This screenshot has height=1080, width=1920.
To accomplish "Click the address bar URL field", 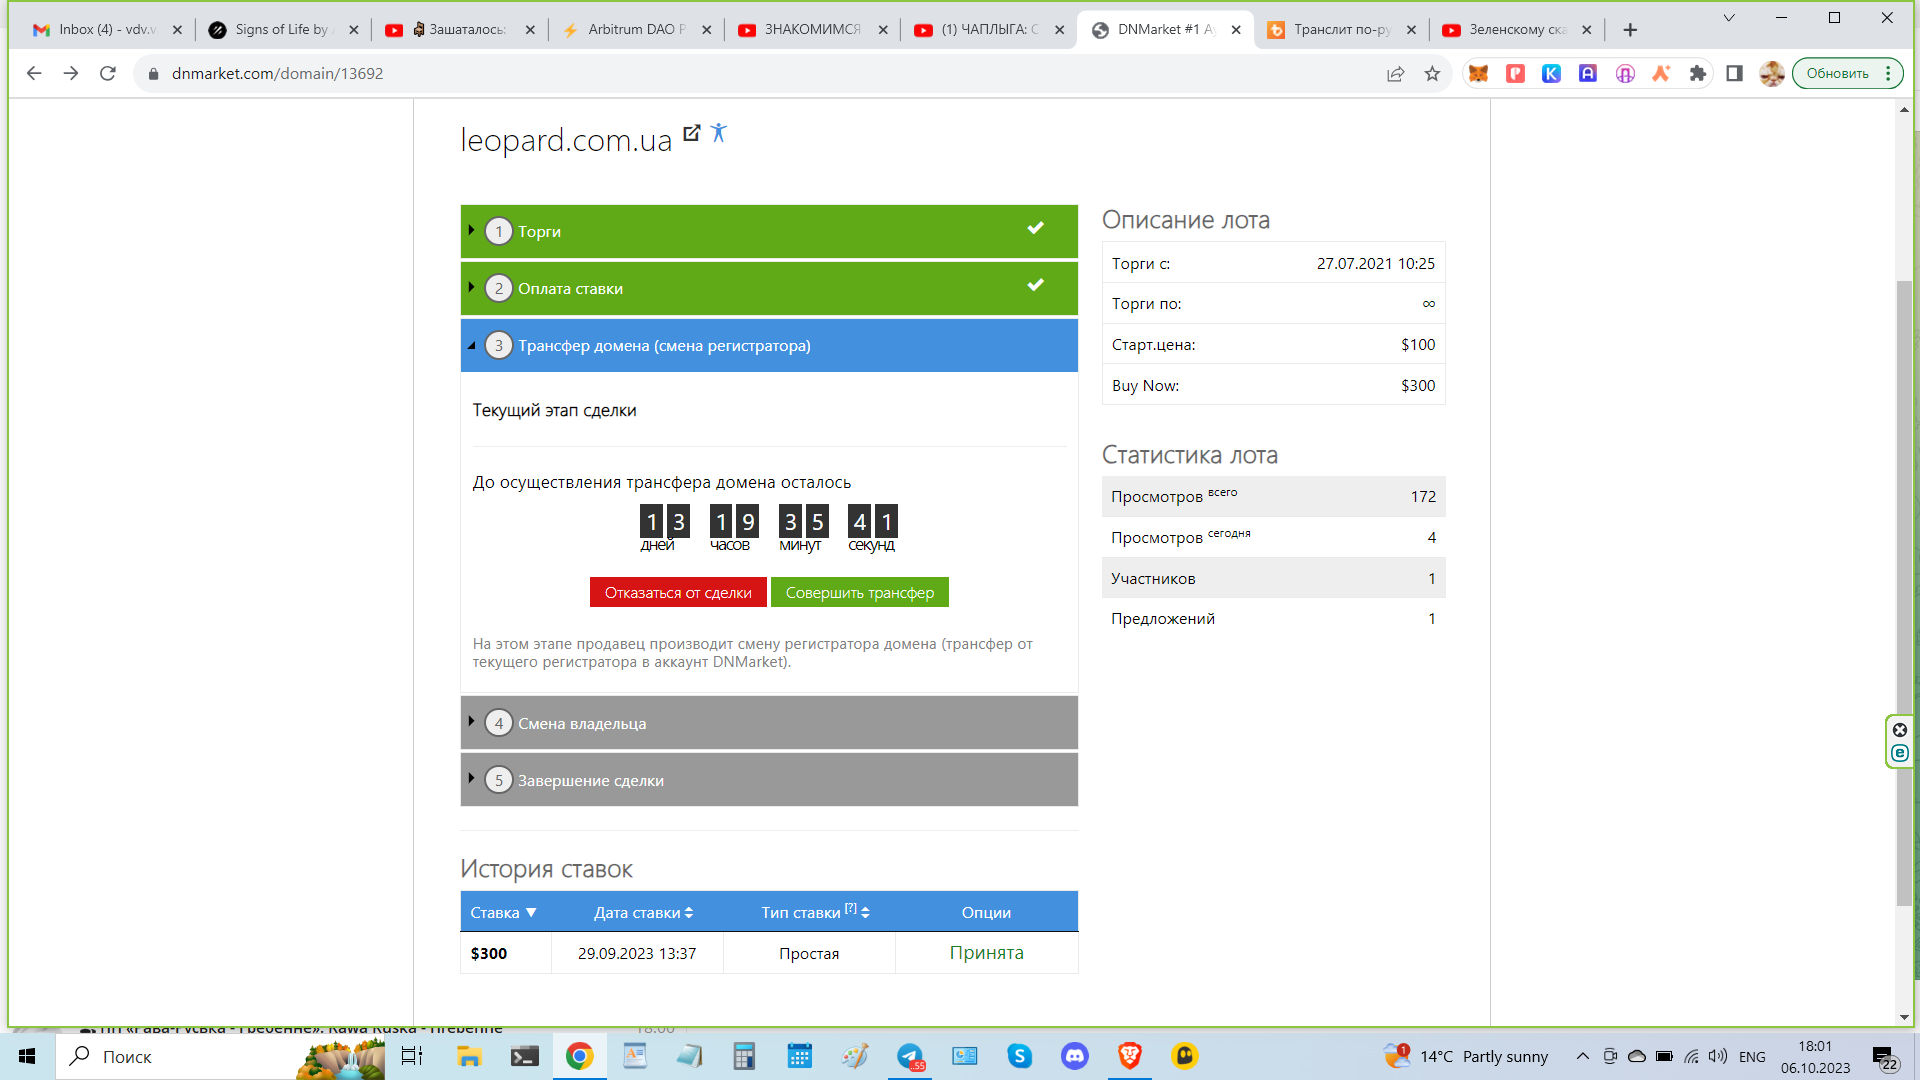I will click(x=760, y=73).
